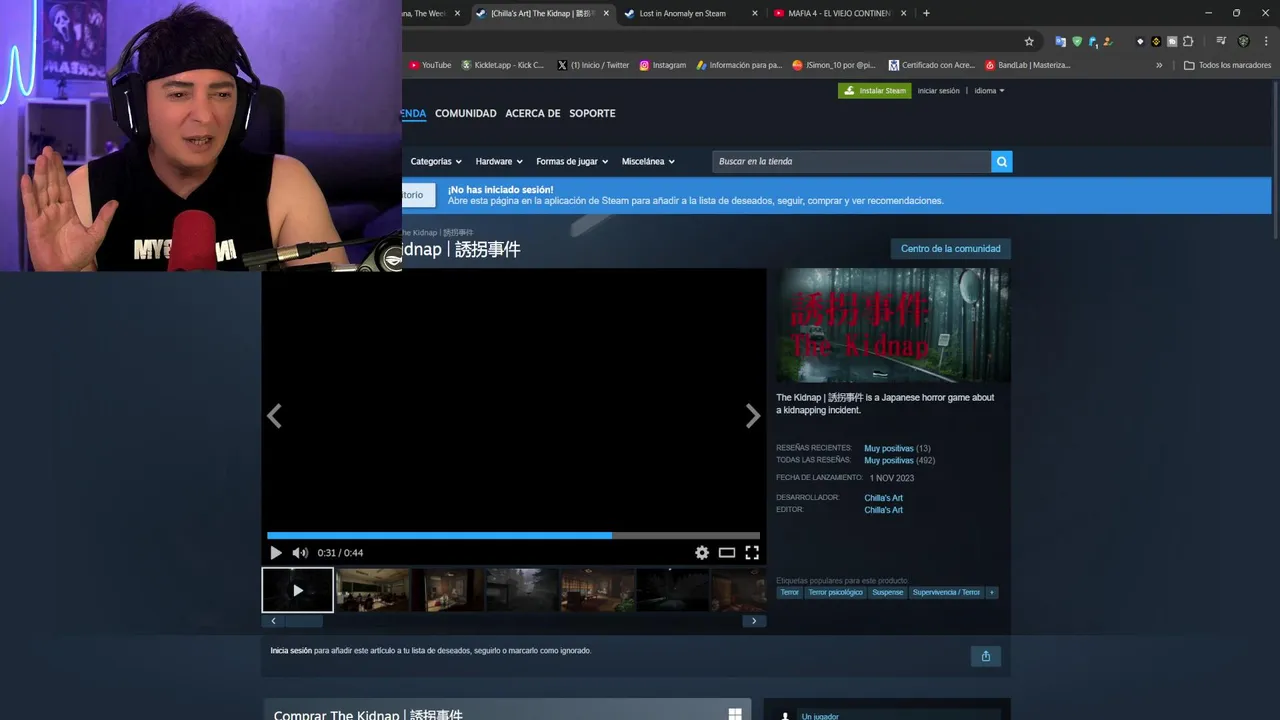The image size is (1280, 720).
Task: Expand the Categorías dropdown
Action: [x=436, y=162]
